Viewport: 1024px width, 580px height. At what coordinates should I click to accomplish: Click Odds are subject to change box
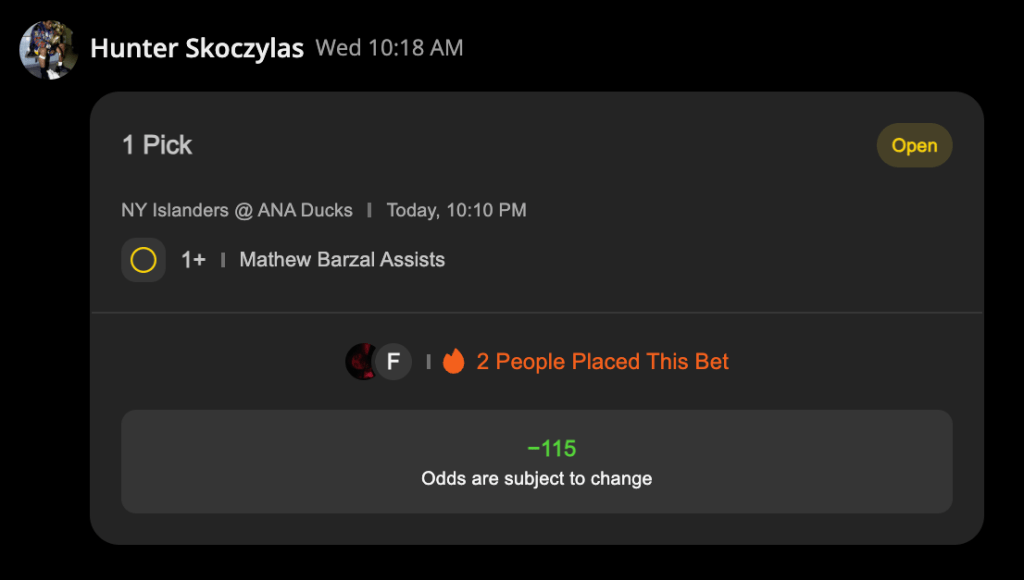[x=537, y=461]
